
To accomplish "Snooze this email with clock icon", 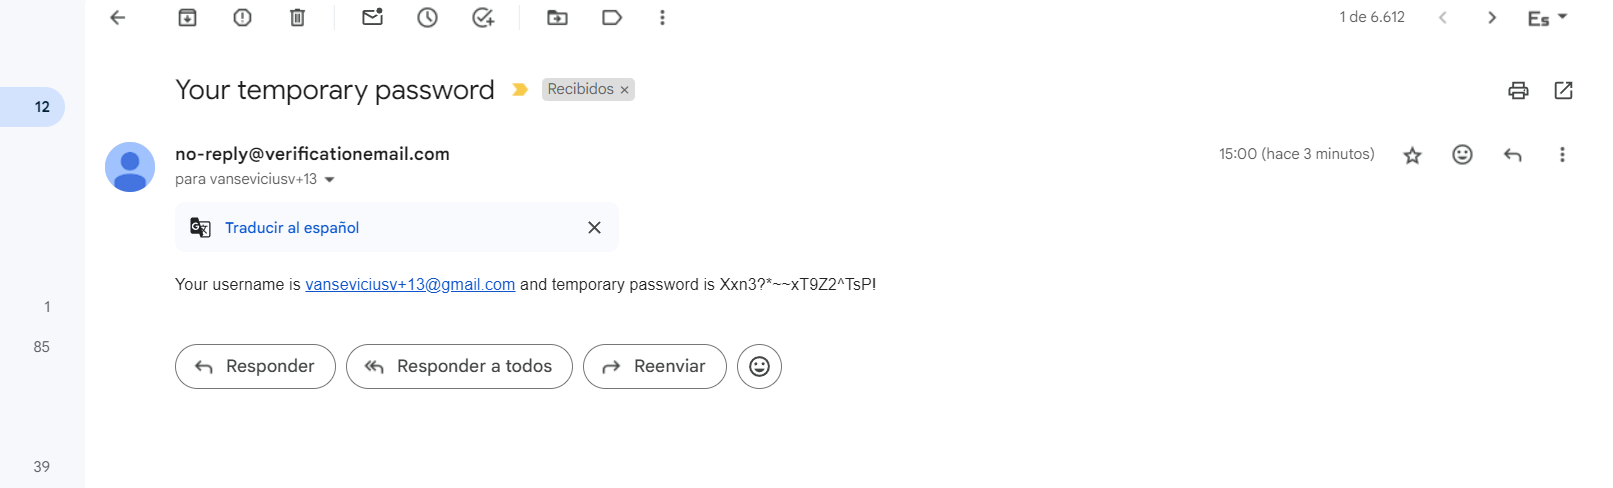I will point(427,17).
